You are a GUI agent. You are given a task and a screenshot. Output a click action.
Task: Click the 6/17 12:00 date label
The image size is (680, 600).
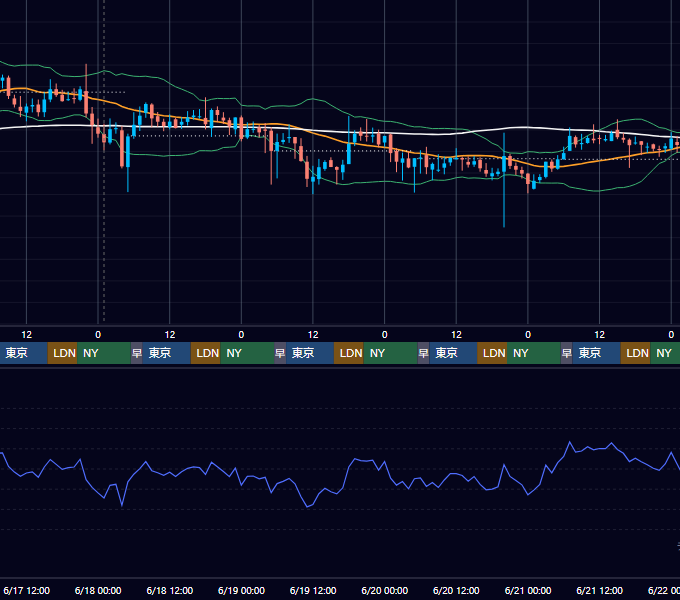tap(26, 590)
